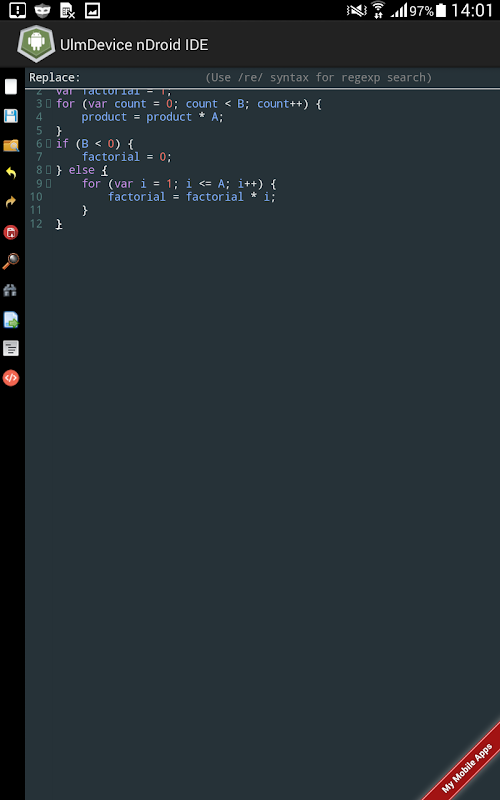Collapse the fold marker on line 8
This screenshot has width=500, height=800.
48,170
